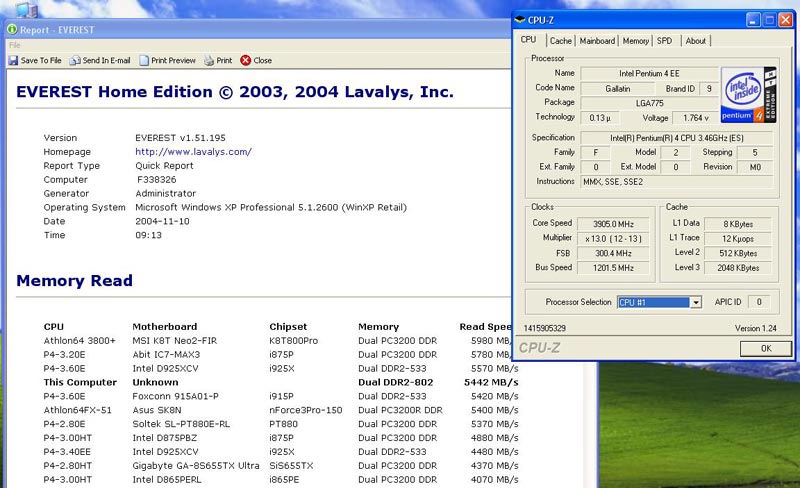Click the Foxconn 915A01-P motherboard cell
The image size is (800, 488).
[175, 396]
